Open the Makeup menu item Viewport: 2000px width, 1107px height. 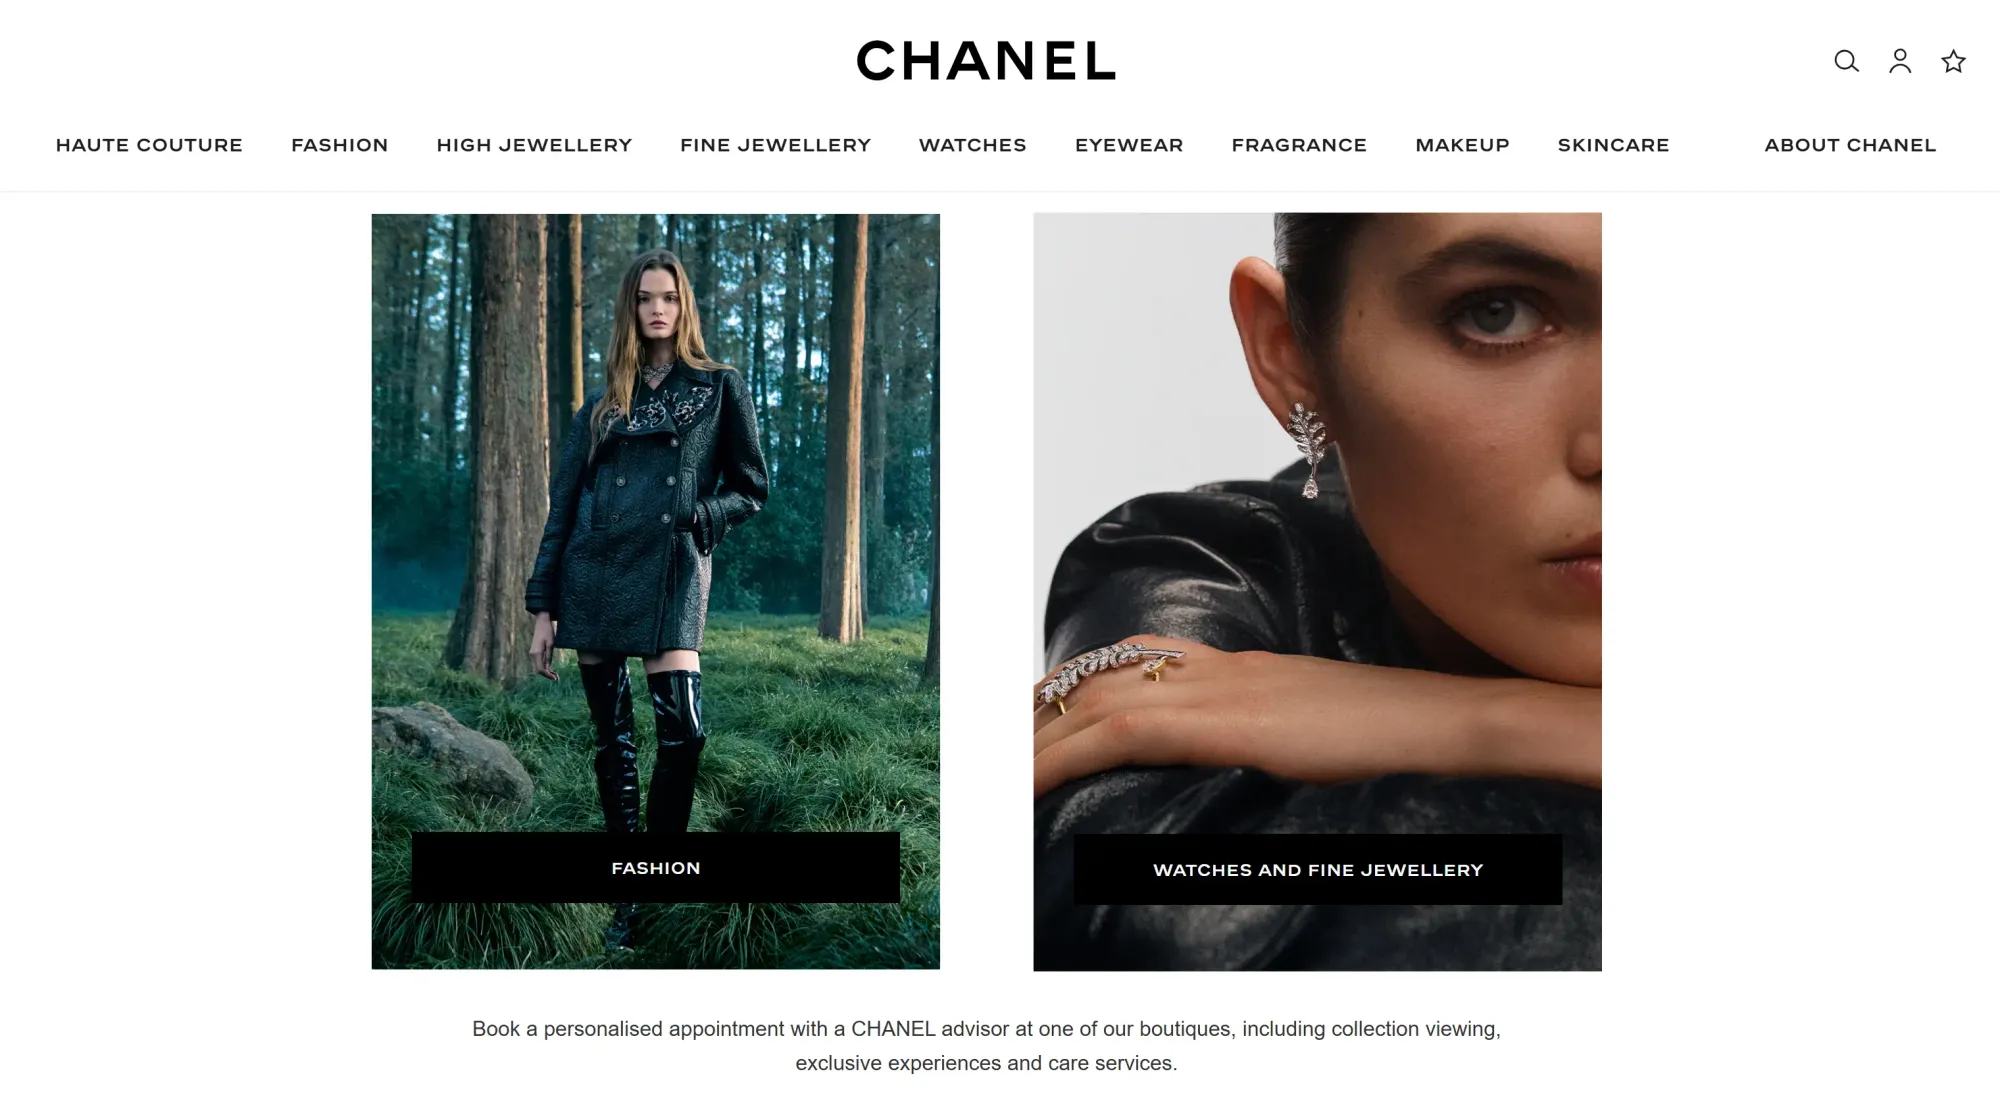tap(1462, 145)
